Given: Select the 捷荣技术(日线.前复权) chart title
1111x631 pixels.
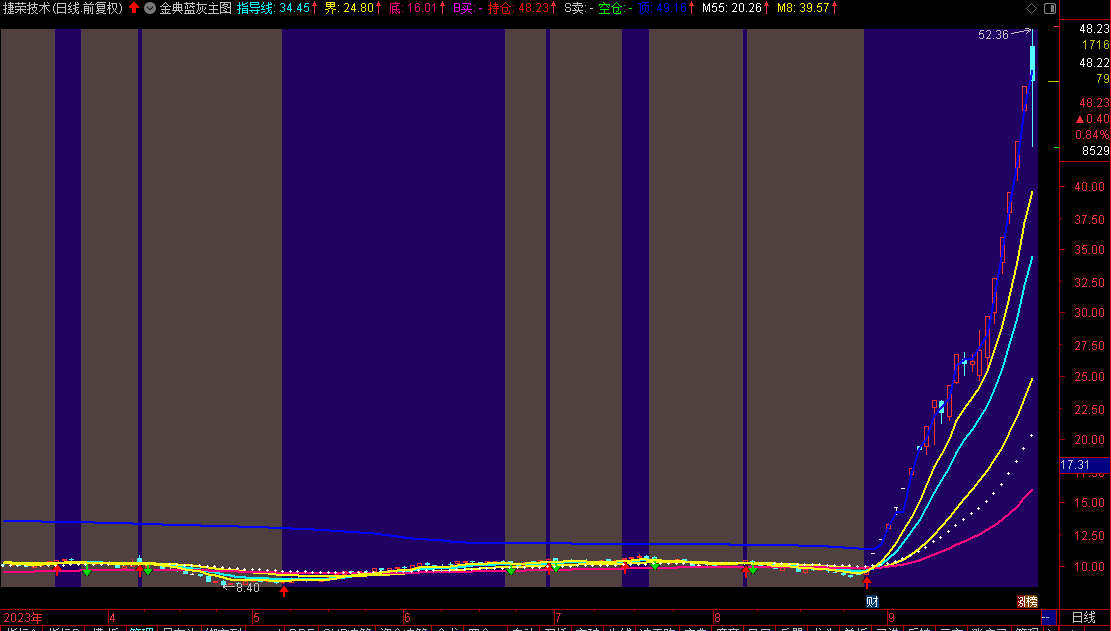Looking at the screenshot, I should (63, 8).
